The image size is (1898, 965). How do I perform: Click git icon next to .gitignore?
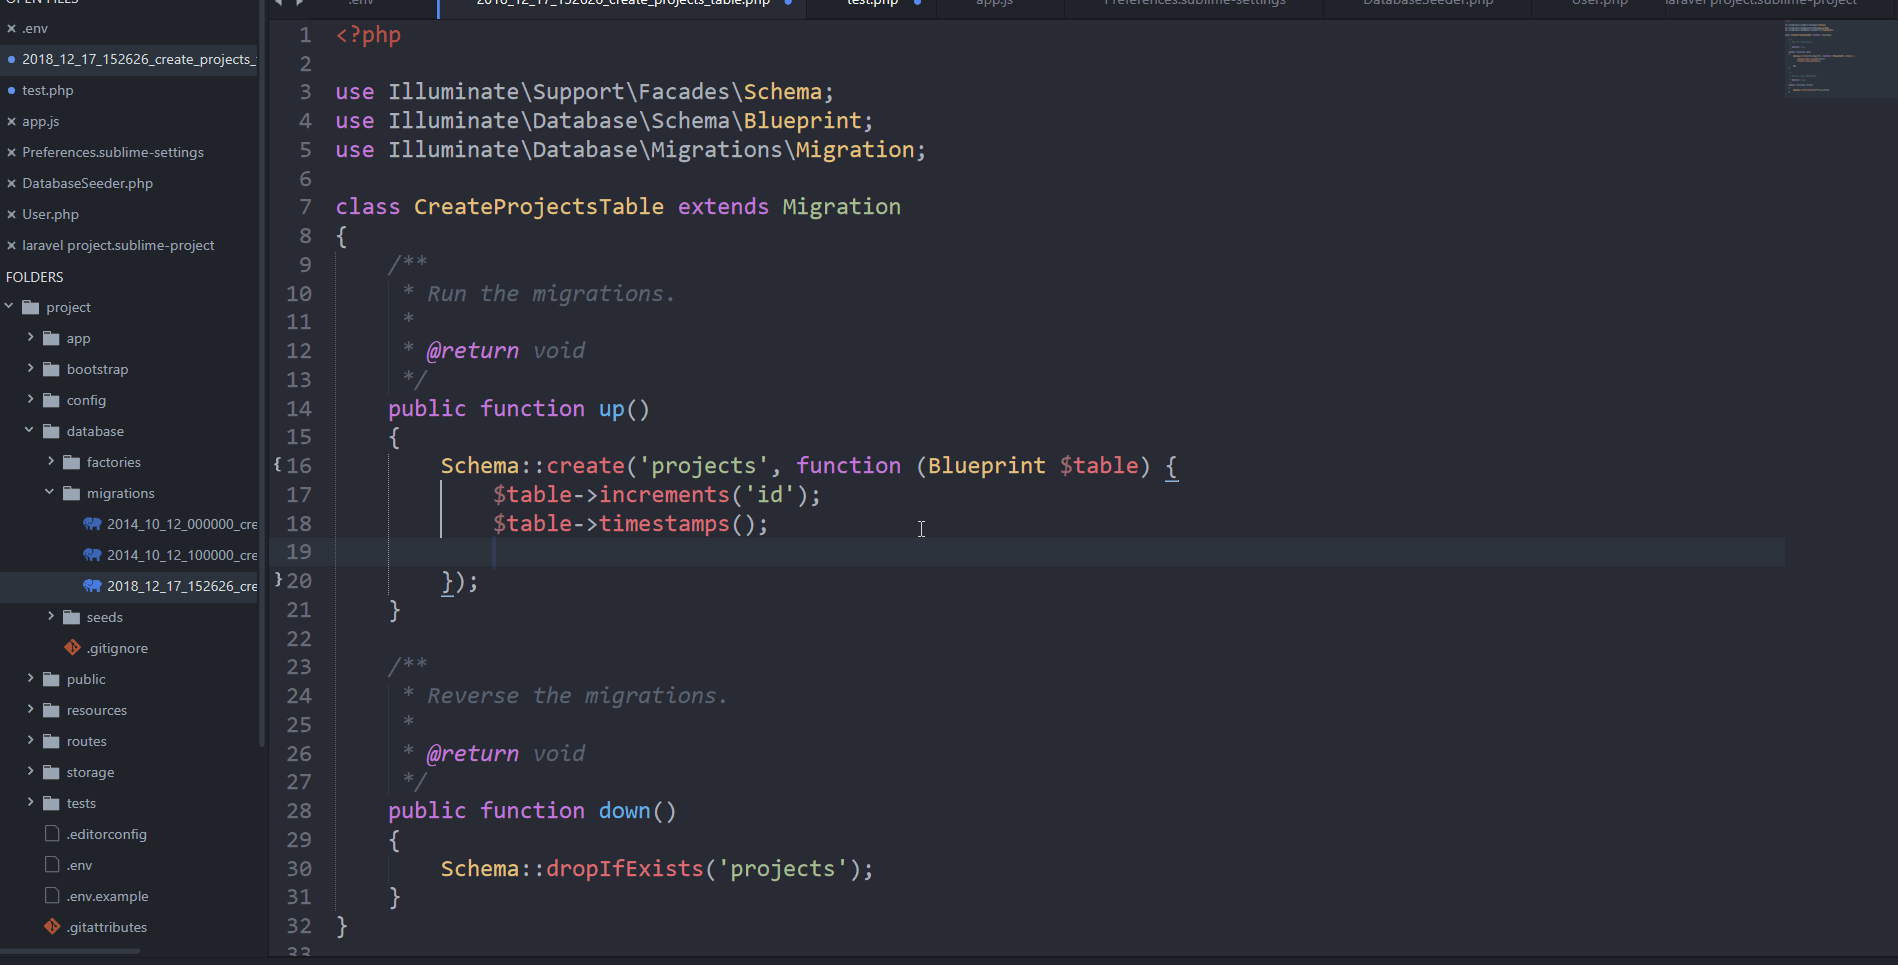coord(72,648)
